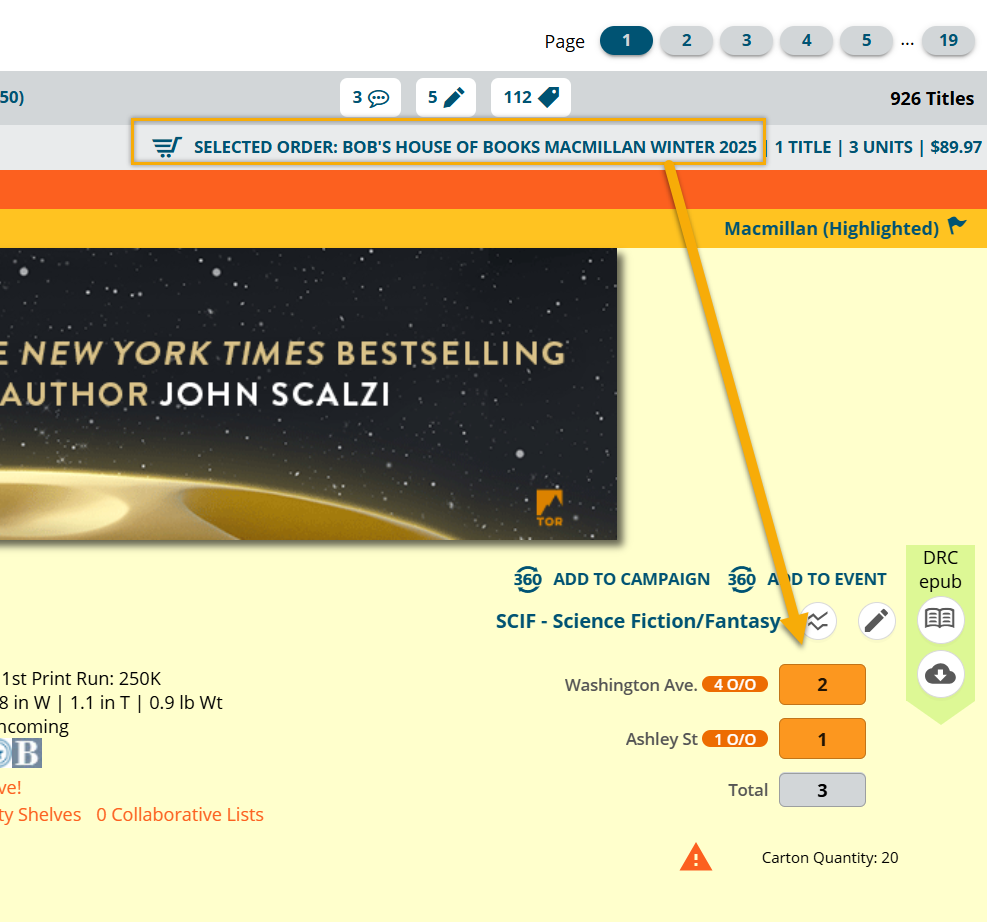Click the Macmillan highlight flag icon
Screen dimensions: 987x922
957,225
